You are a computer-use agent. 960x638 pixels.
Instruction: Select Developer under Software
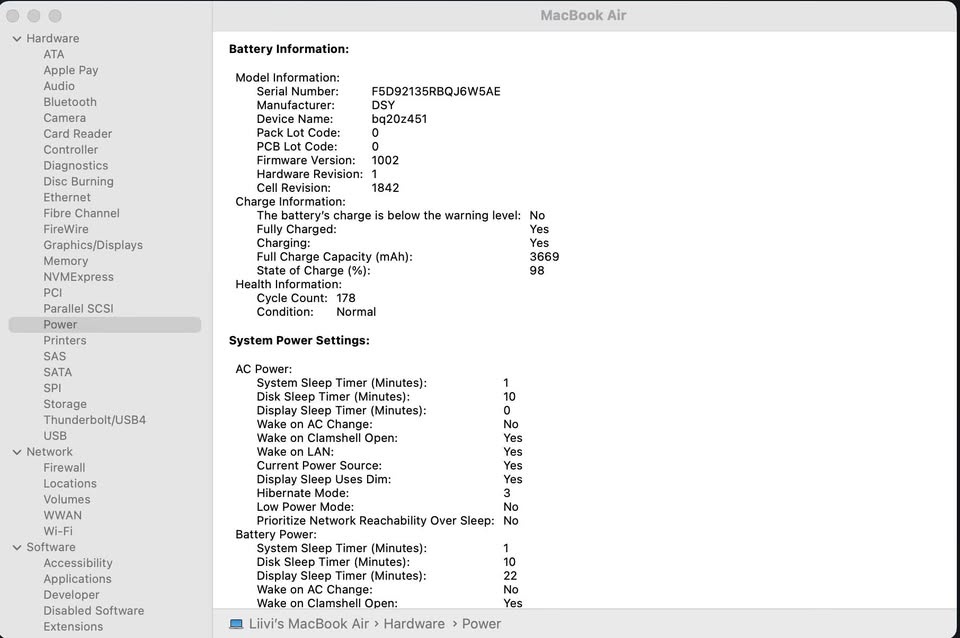point(71,596)
